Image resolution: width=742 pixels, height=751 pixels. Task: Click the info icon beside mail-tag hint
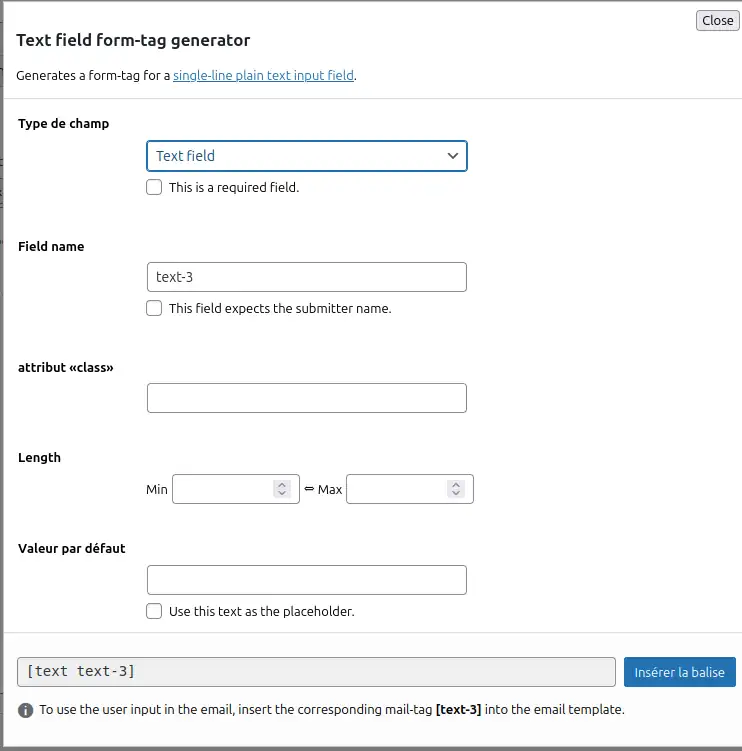click(x=25, y=710)
